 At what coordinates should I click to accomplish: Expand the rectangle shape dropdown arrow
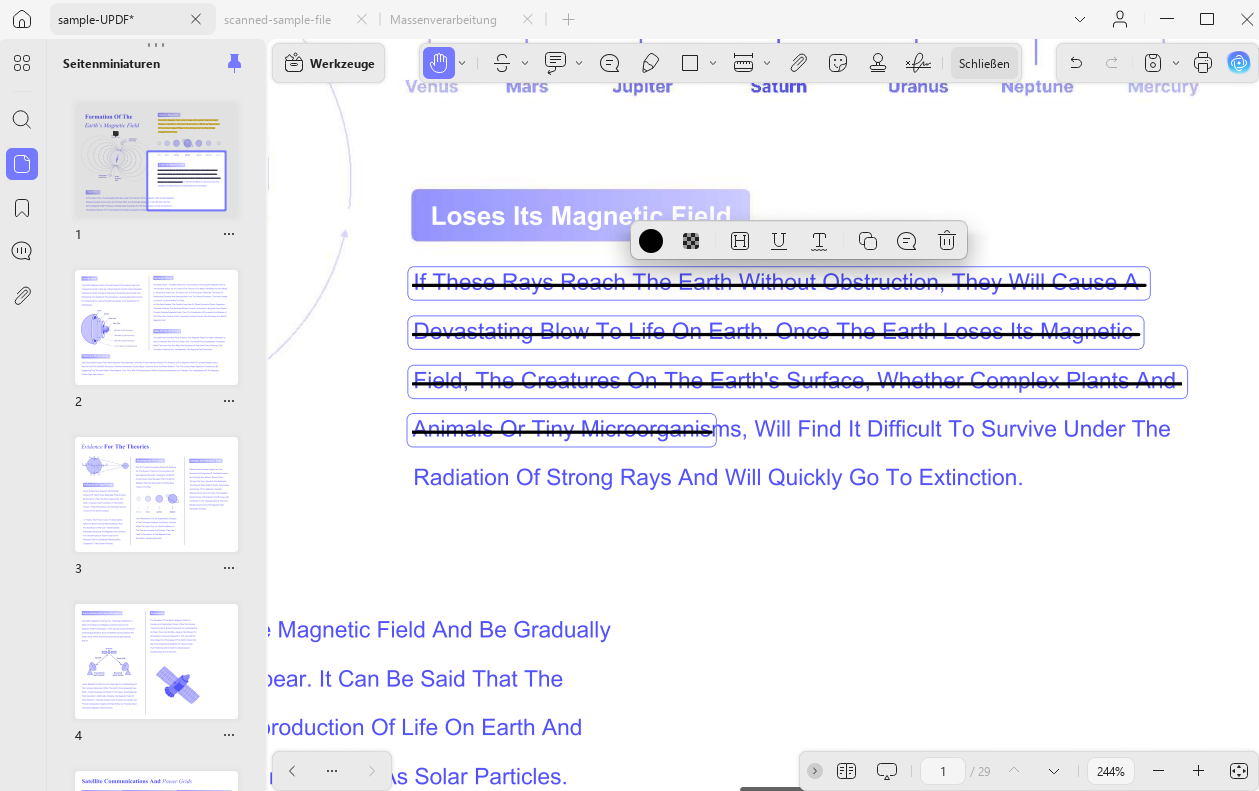713,63
